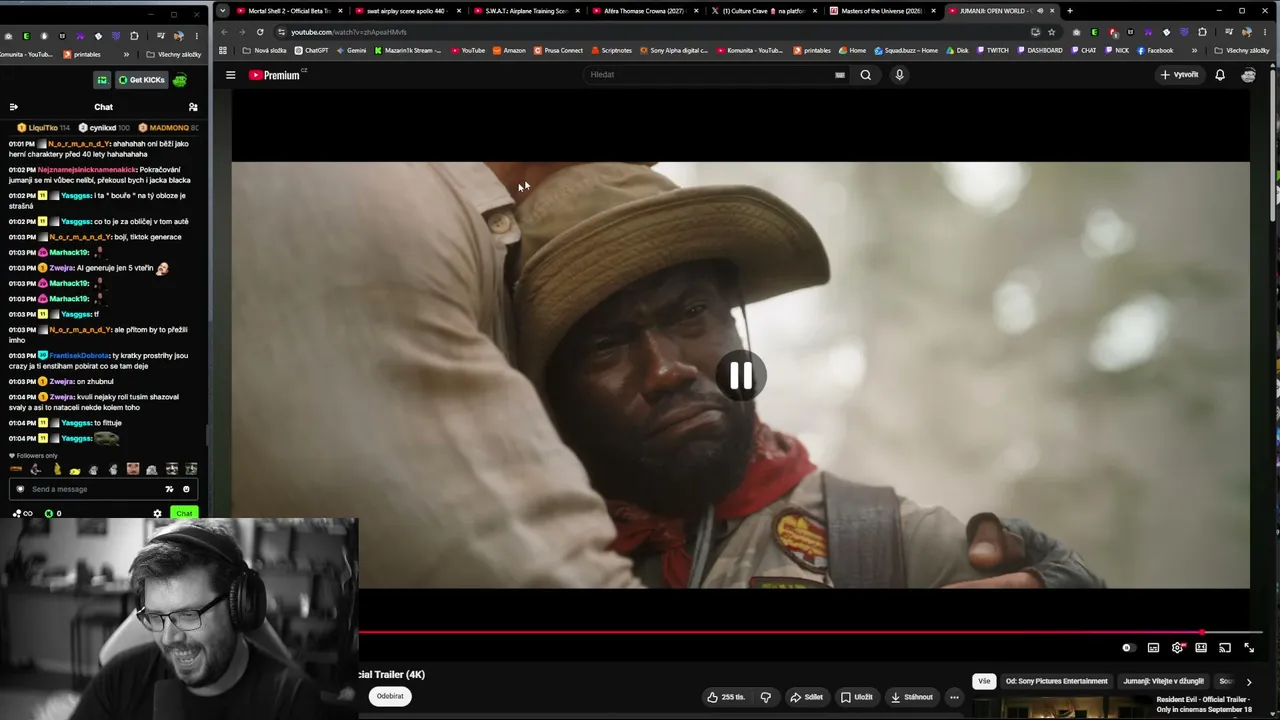Image resolution: width=1280 pixels, height=720 pixels.
Task: Open the extensions puzzle icon in chat window
Action: tap(134, 36)
